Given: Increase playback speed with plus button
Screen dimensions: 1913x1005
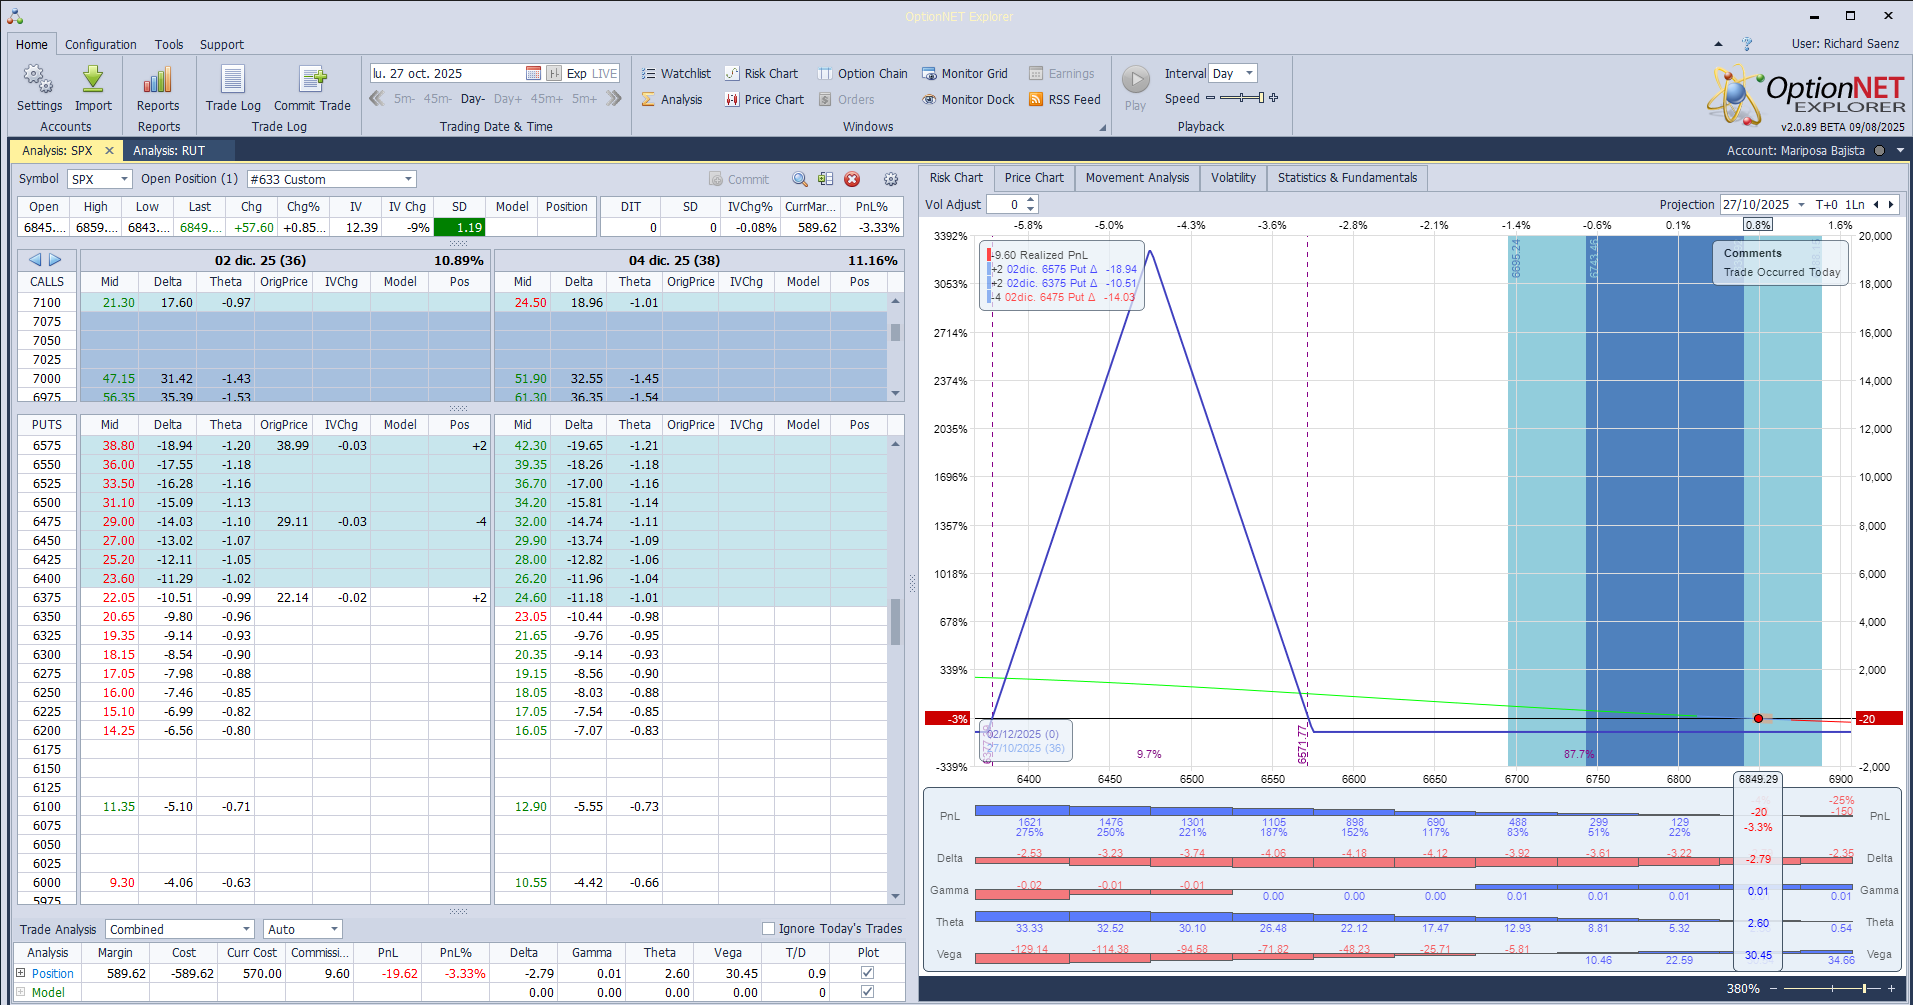Looking at the screenshot, I should [x=1274, y=98].
